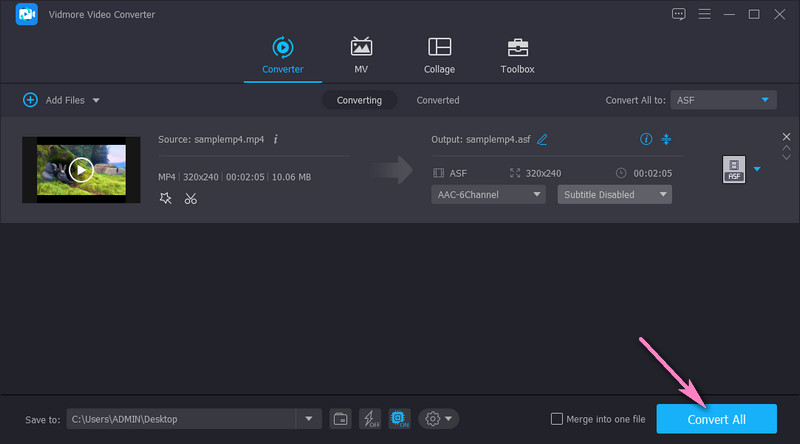Open output info icon next to samplemp4.asf
Image resolution: width=800 pixels, height=444 pixels.
(646, 139)
